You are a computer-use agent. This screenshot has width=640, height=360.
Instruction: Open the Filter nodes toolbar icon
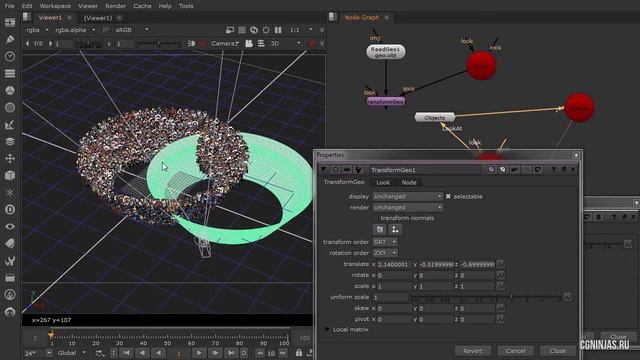10,107
